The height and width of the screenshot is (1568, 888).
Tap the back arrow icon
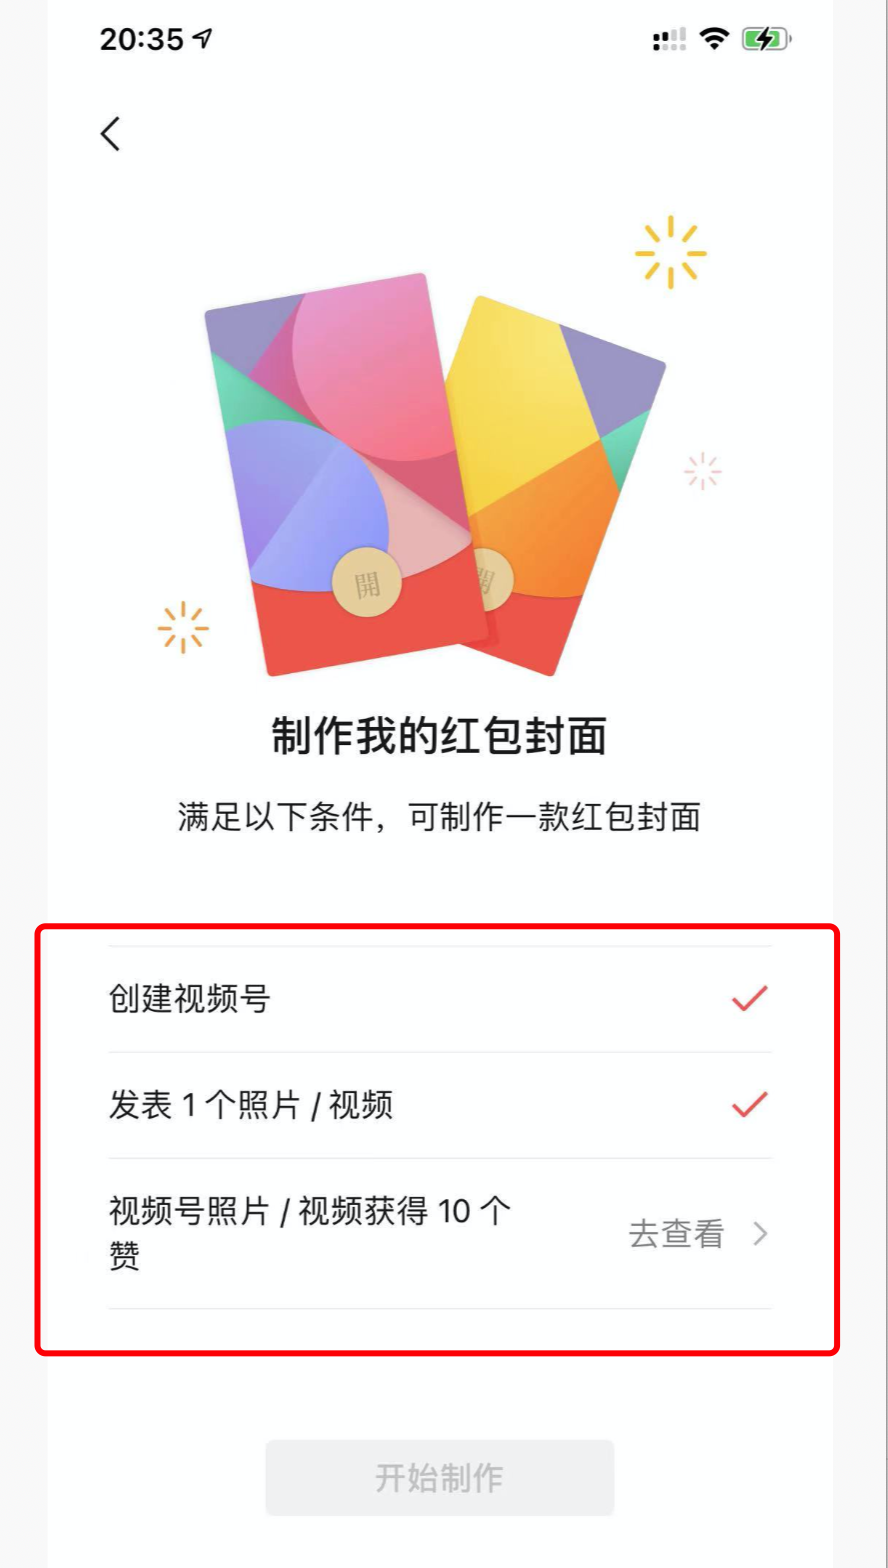111,133
